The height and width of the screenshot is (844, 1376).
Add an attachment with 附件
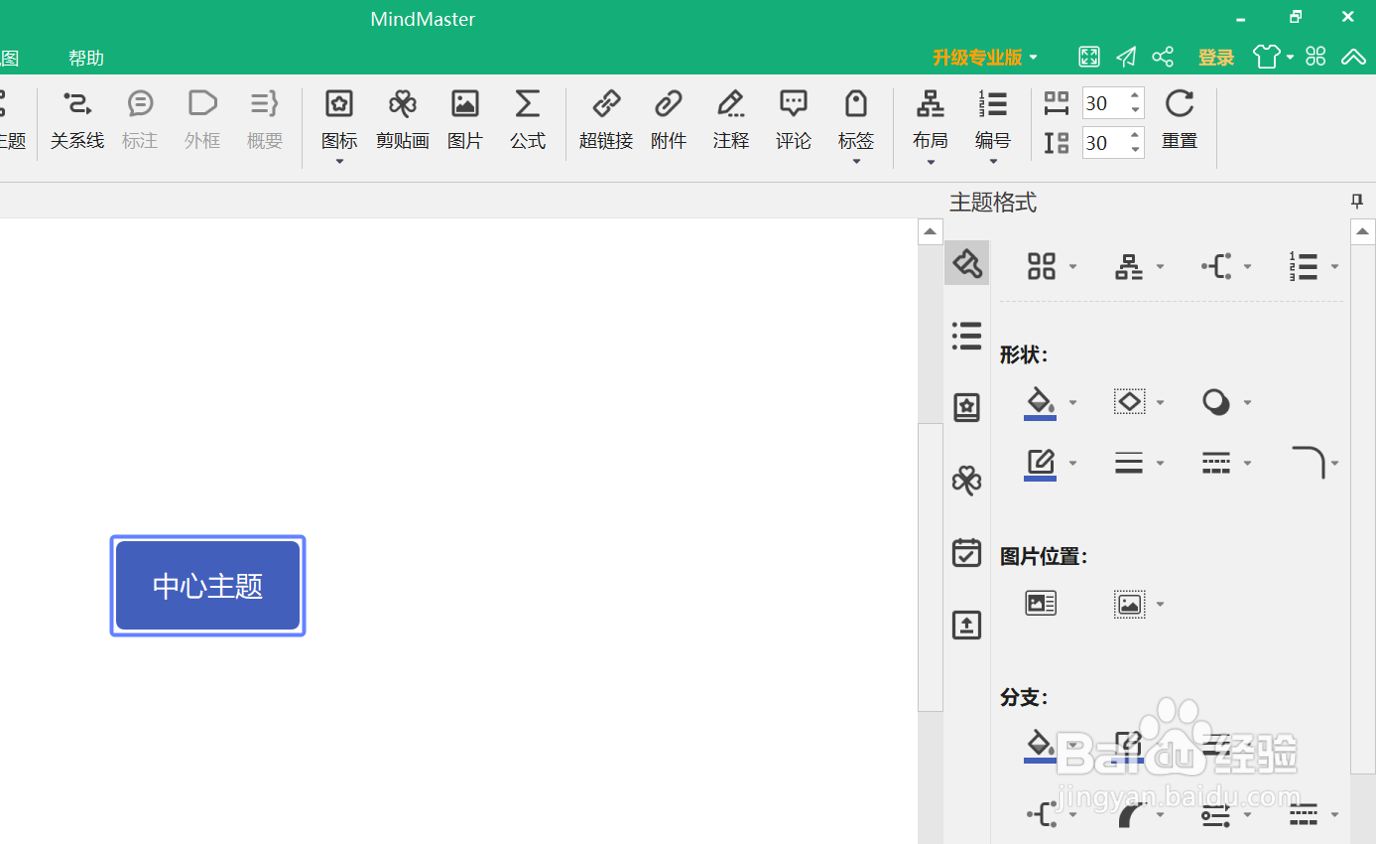[x=668, y=120]
